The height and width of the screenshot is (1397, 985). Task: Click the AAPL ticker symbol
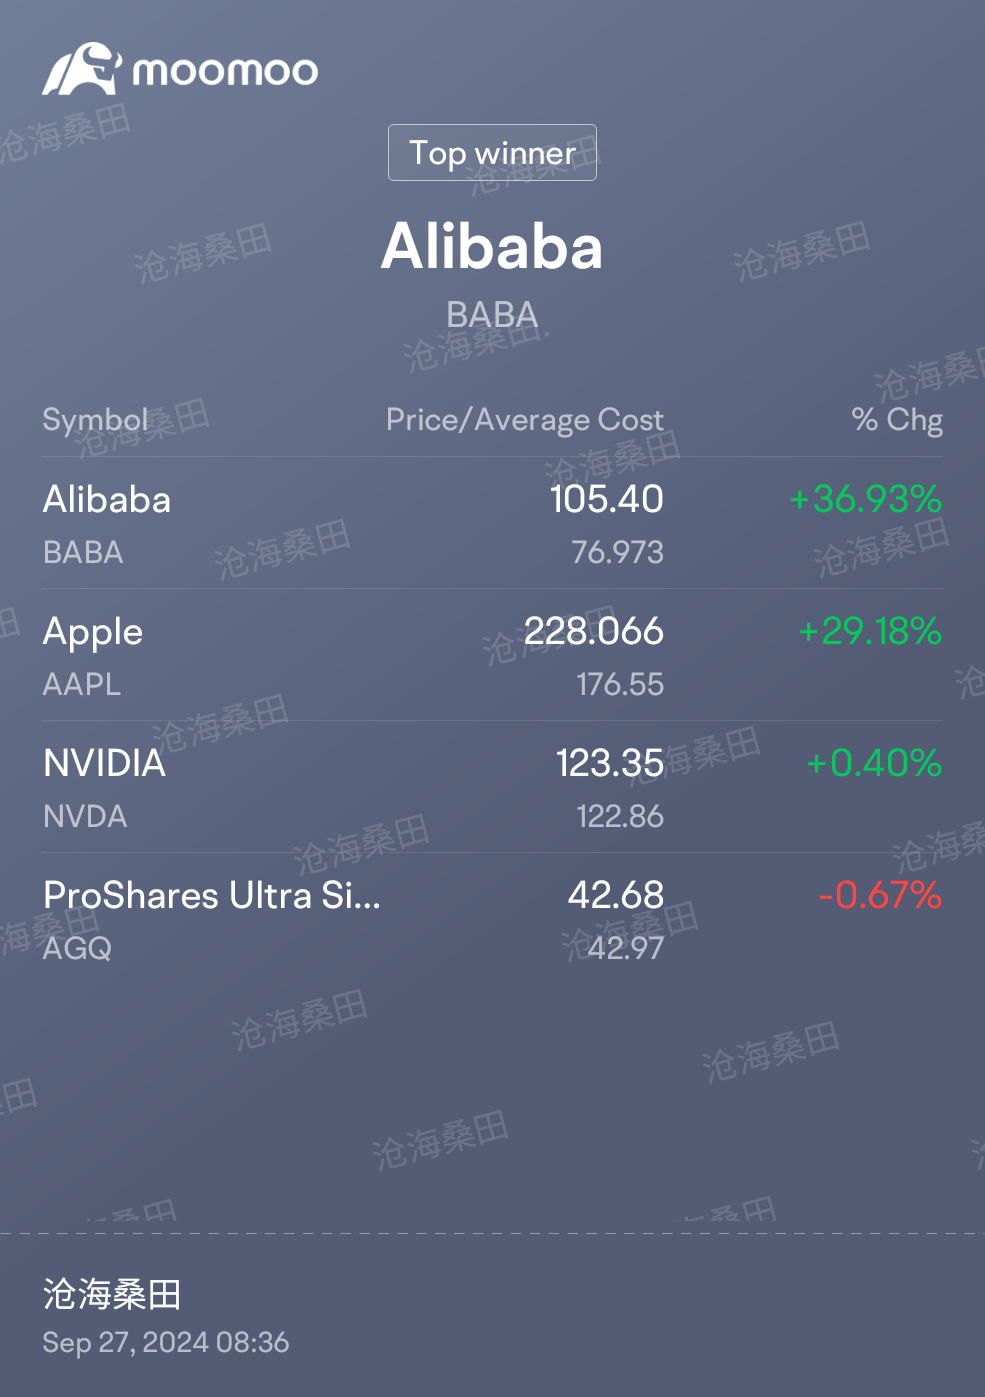click(x=82, y=684)
